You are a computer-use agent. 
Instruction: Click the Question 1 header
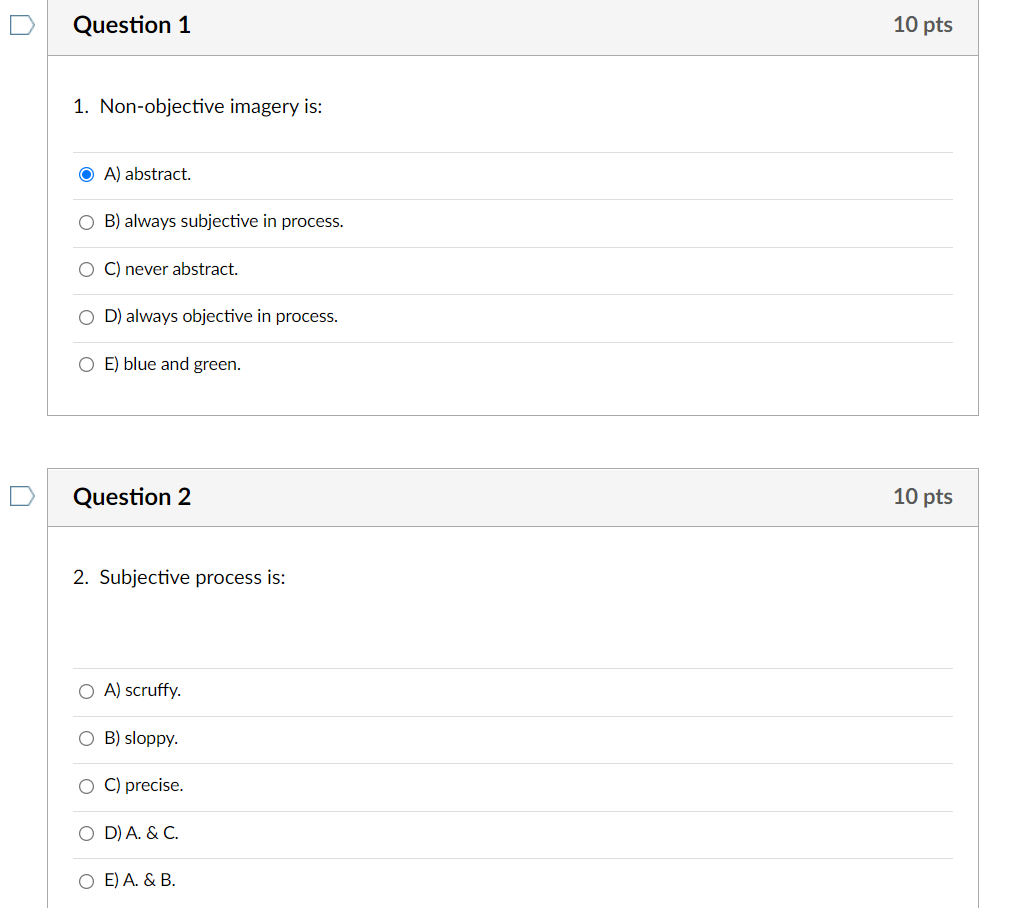point(131,24)
